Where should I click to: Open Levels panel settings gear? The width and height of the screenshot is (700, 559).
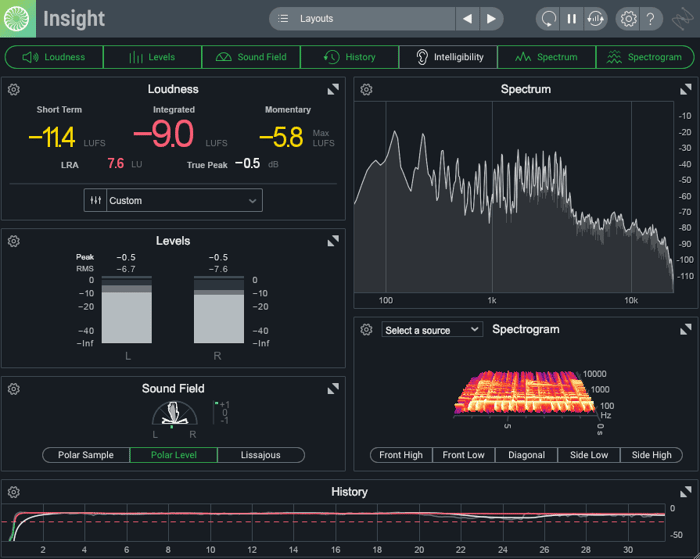(x=14, y=241)
